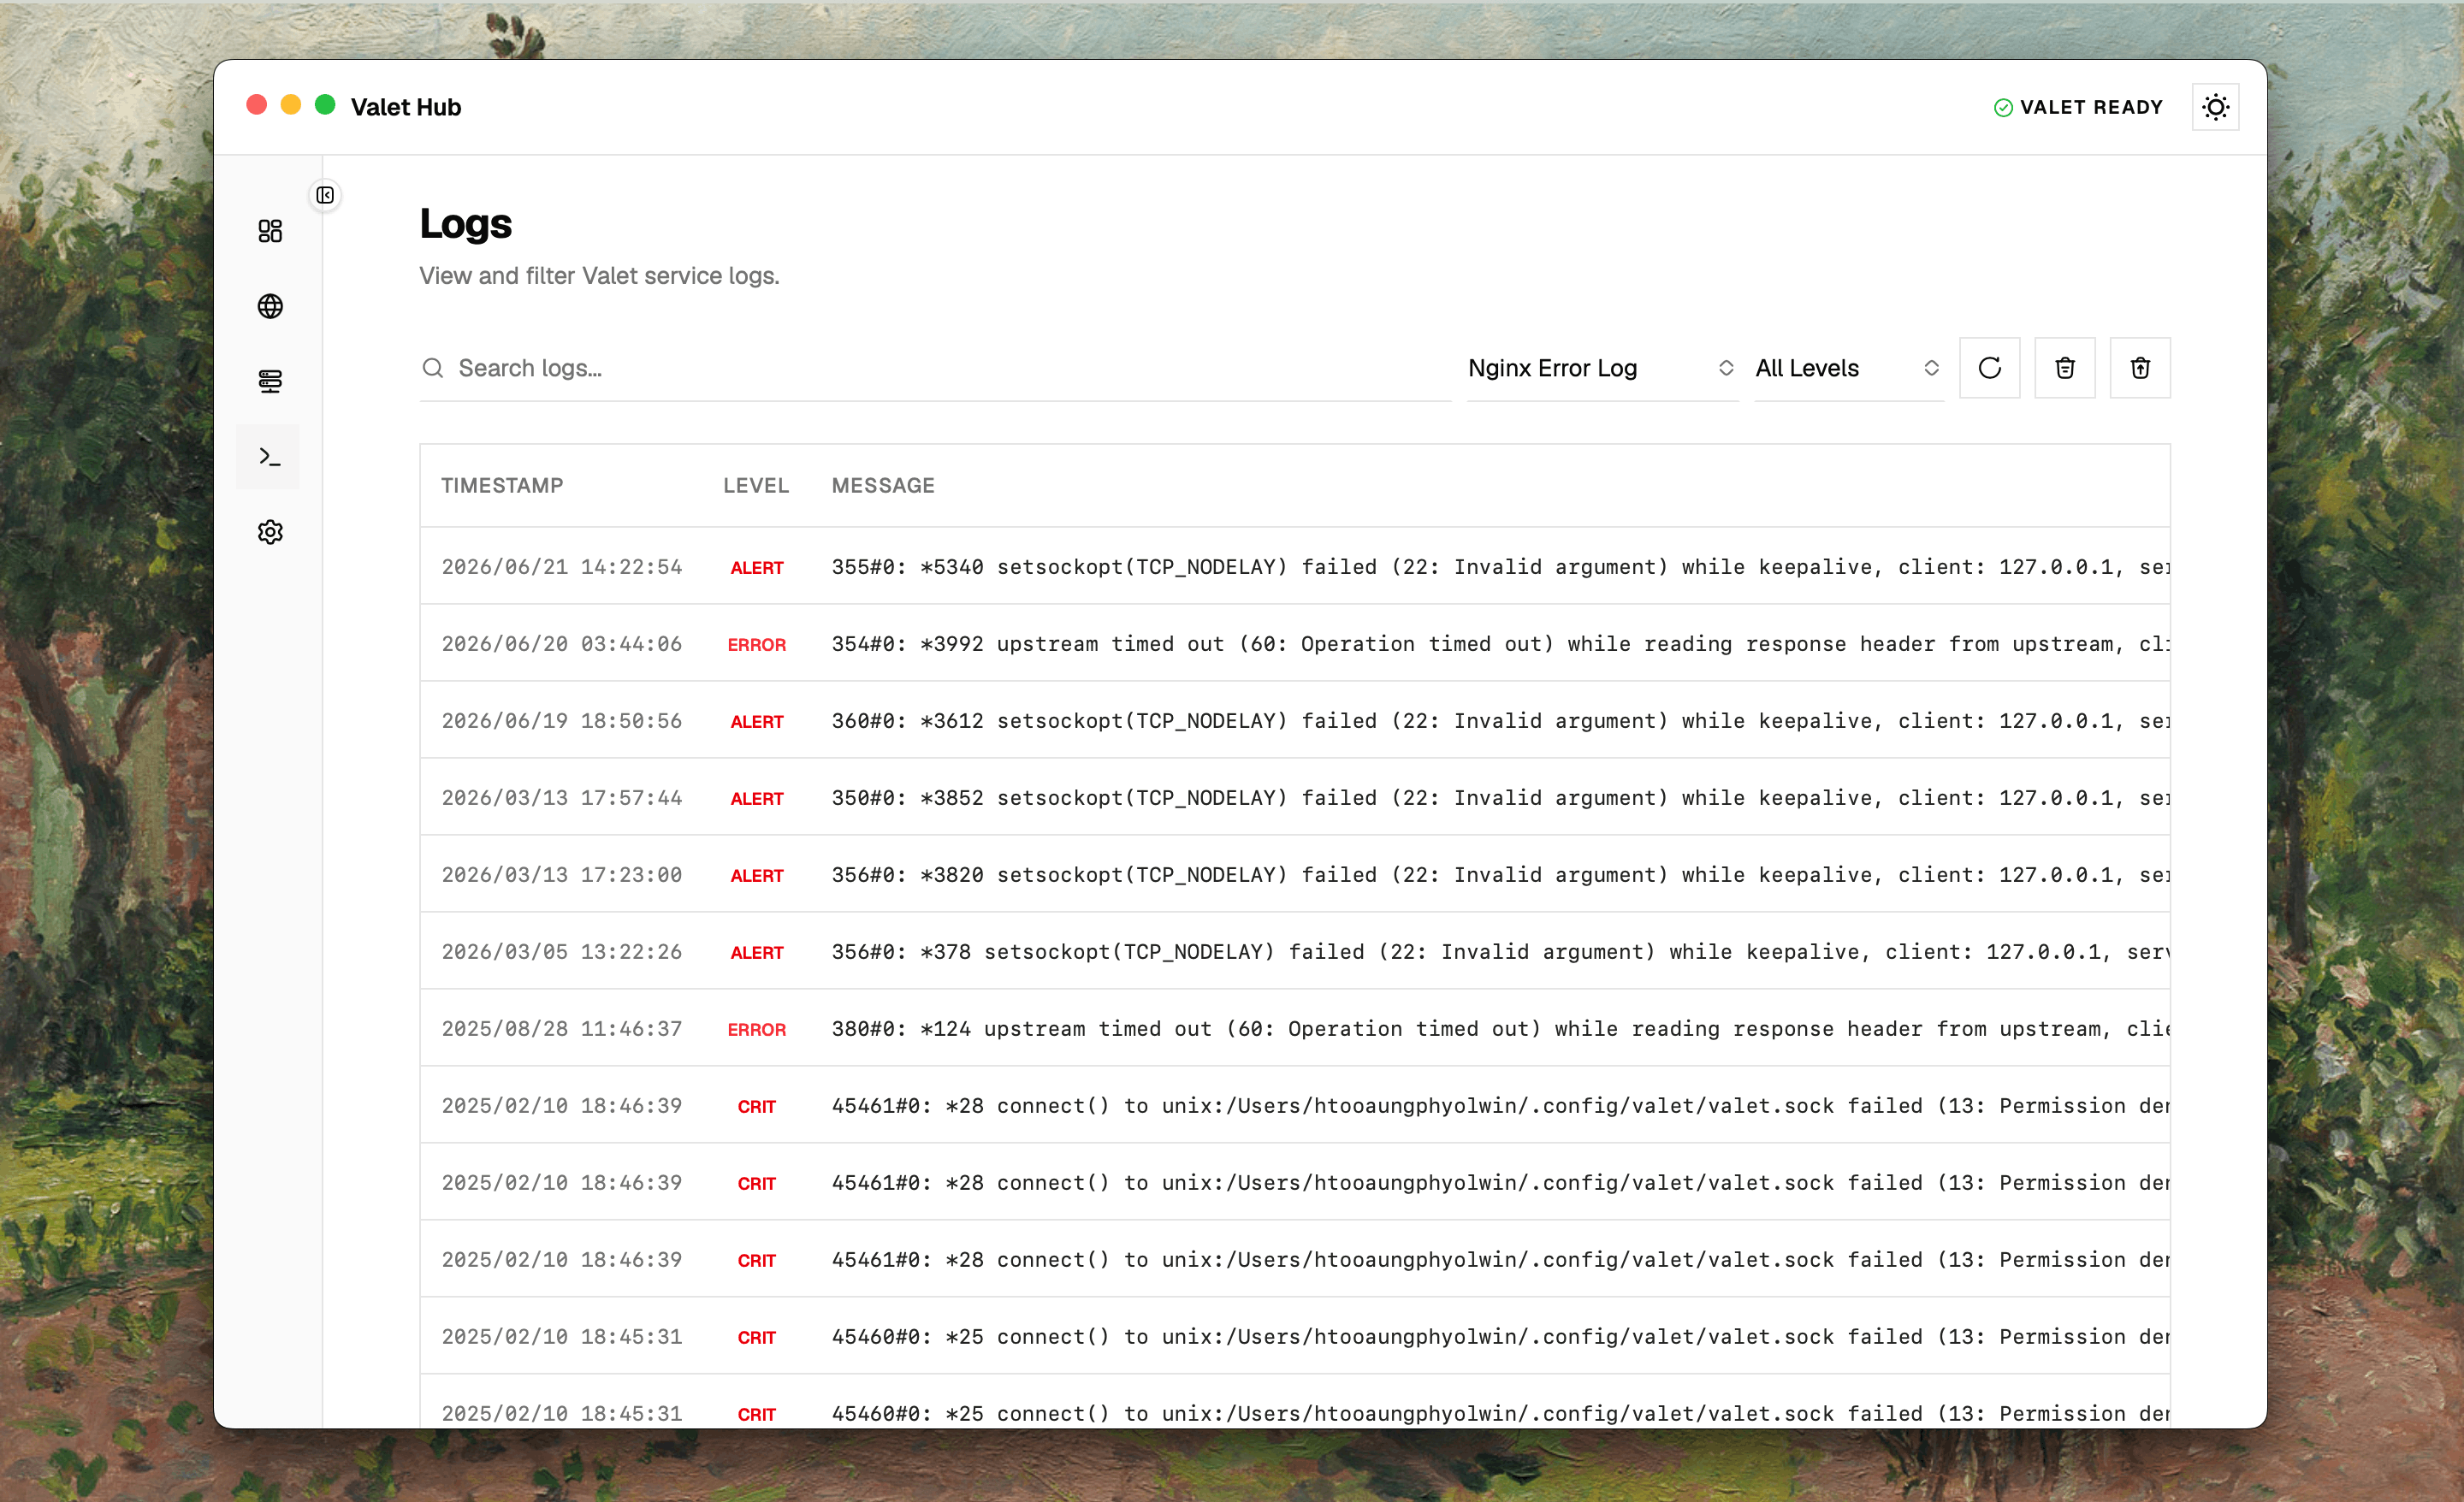The width and height of the screenshot is (2464, 1502).
Task: Select message starting 356#0: *3820 setsockopt
Action: [1500, 875]
